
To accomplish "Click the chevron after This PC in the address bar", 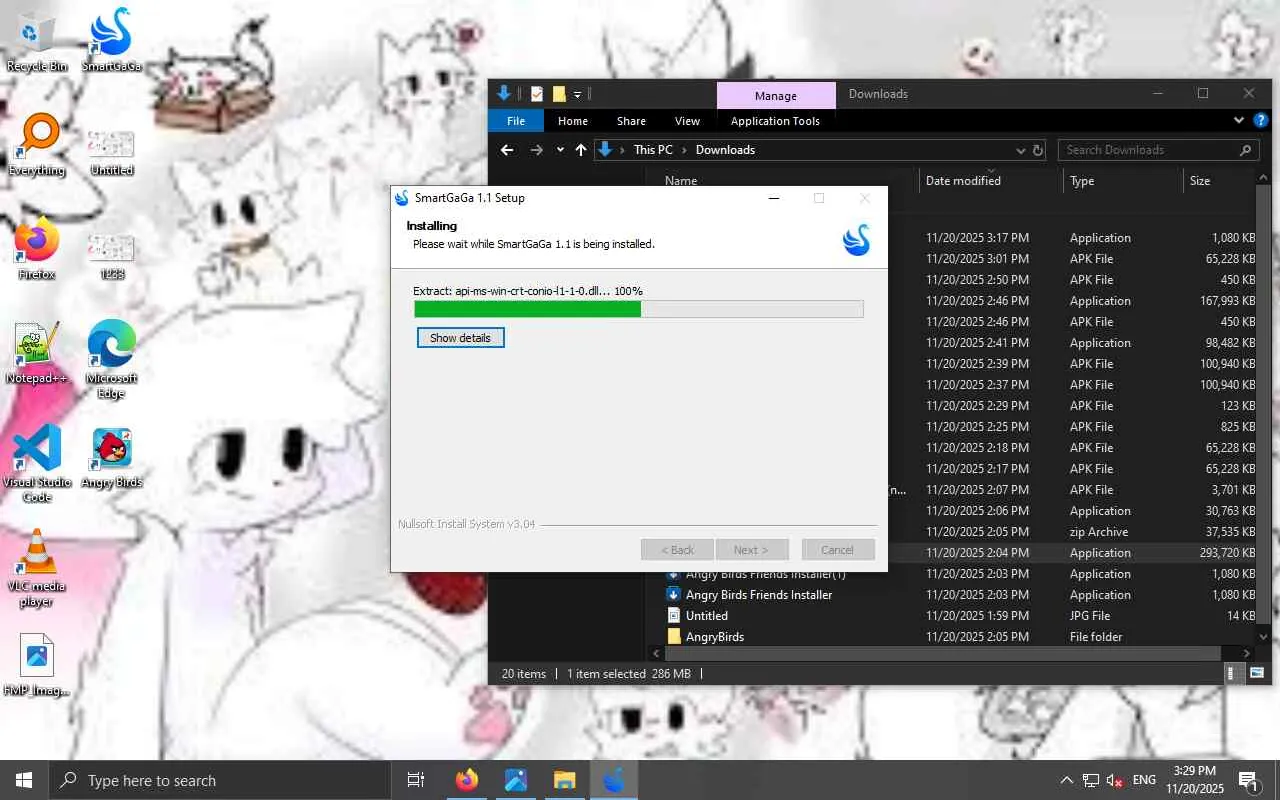I will coord(685,150).
